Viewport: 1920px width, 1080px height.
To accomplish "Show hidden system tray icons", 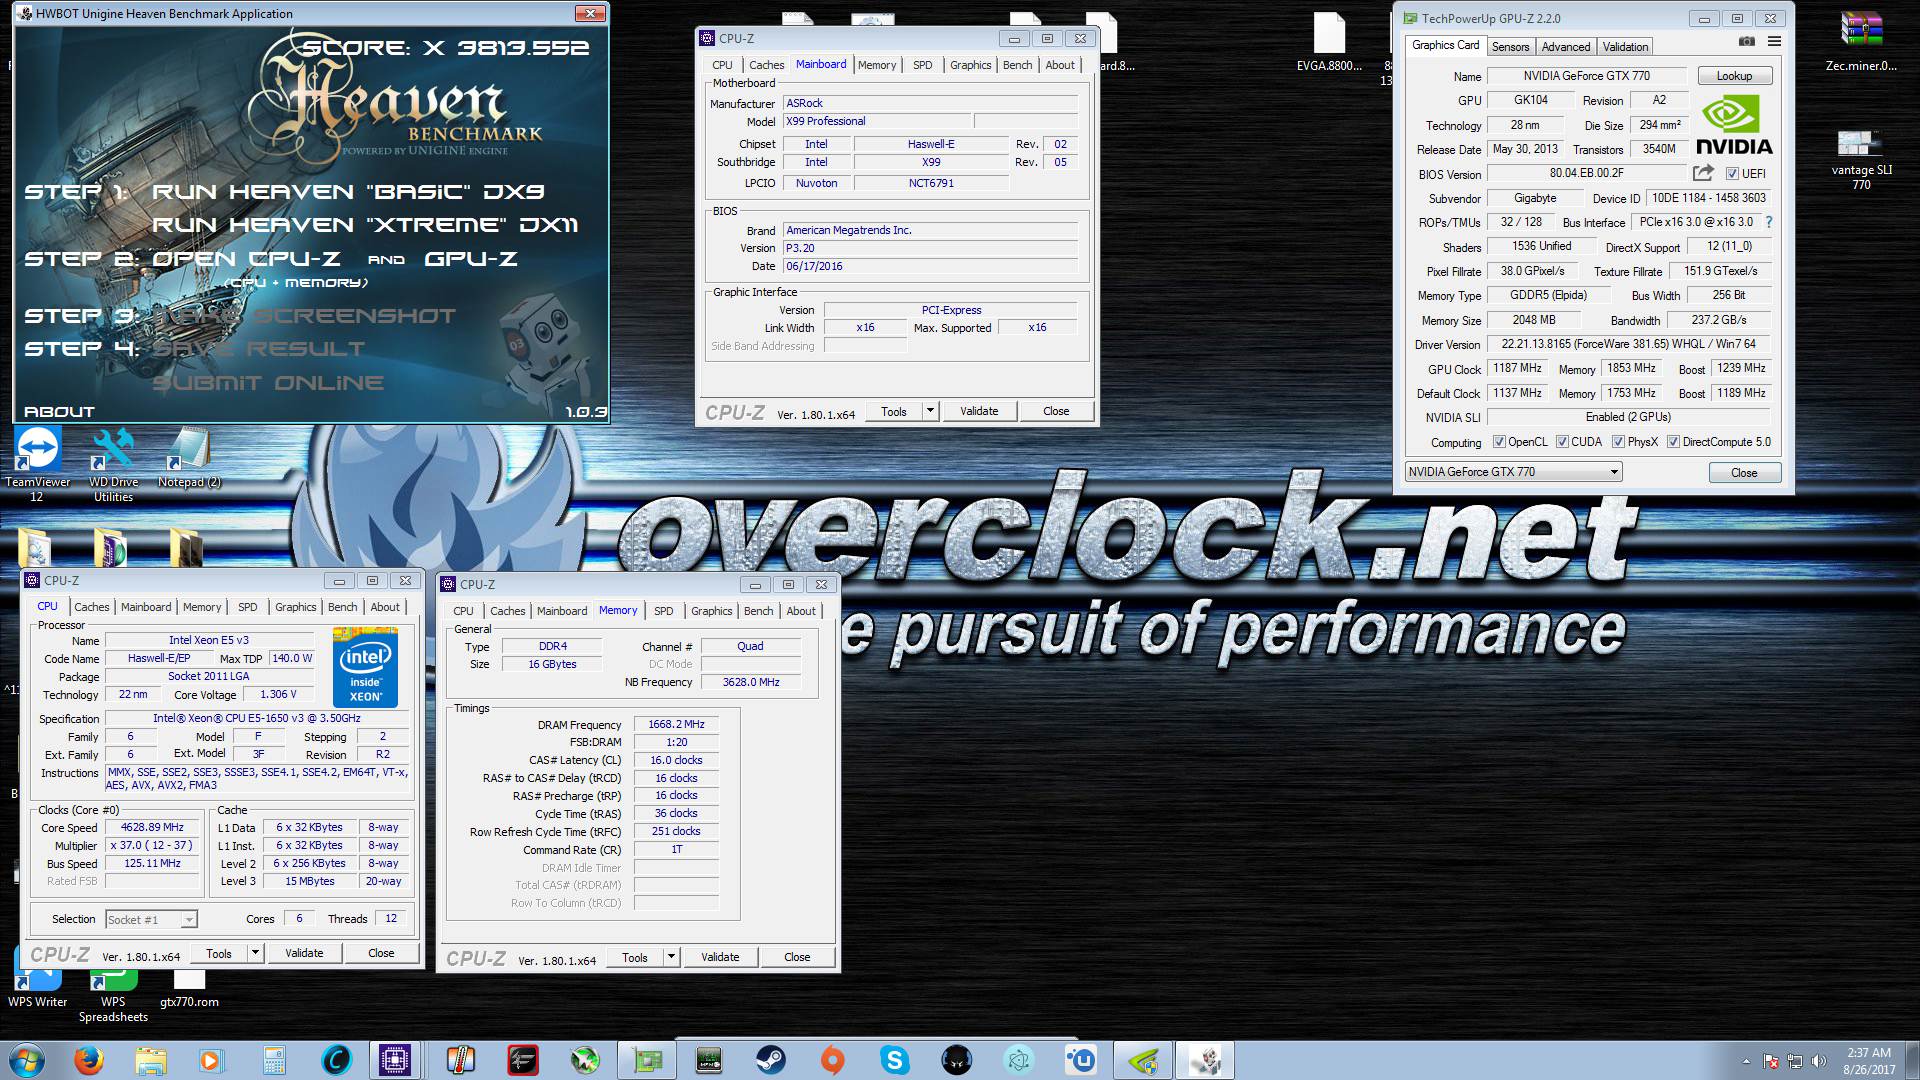I will 1747,1061.
